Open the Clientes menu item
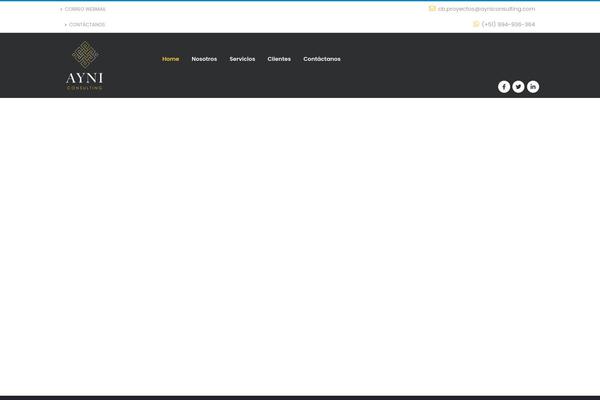 pyautogui.click(x=279, y=59)
